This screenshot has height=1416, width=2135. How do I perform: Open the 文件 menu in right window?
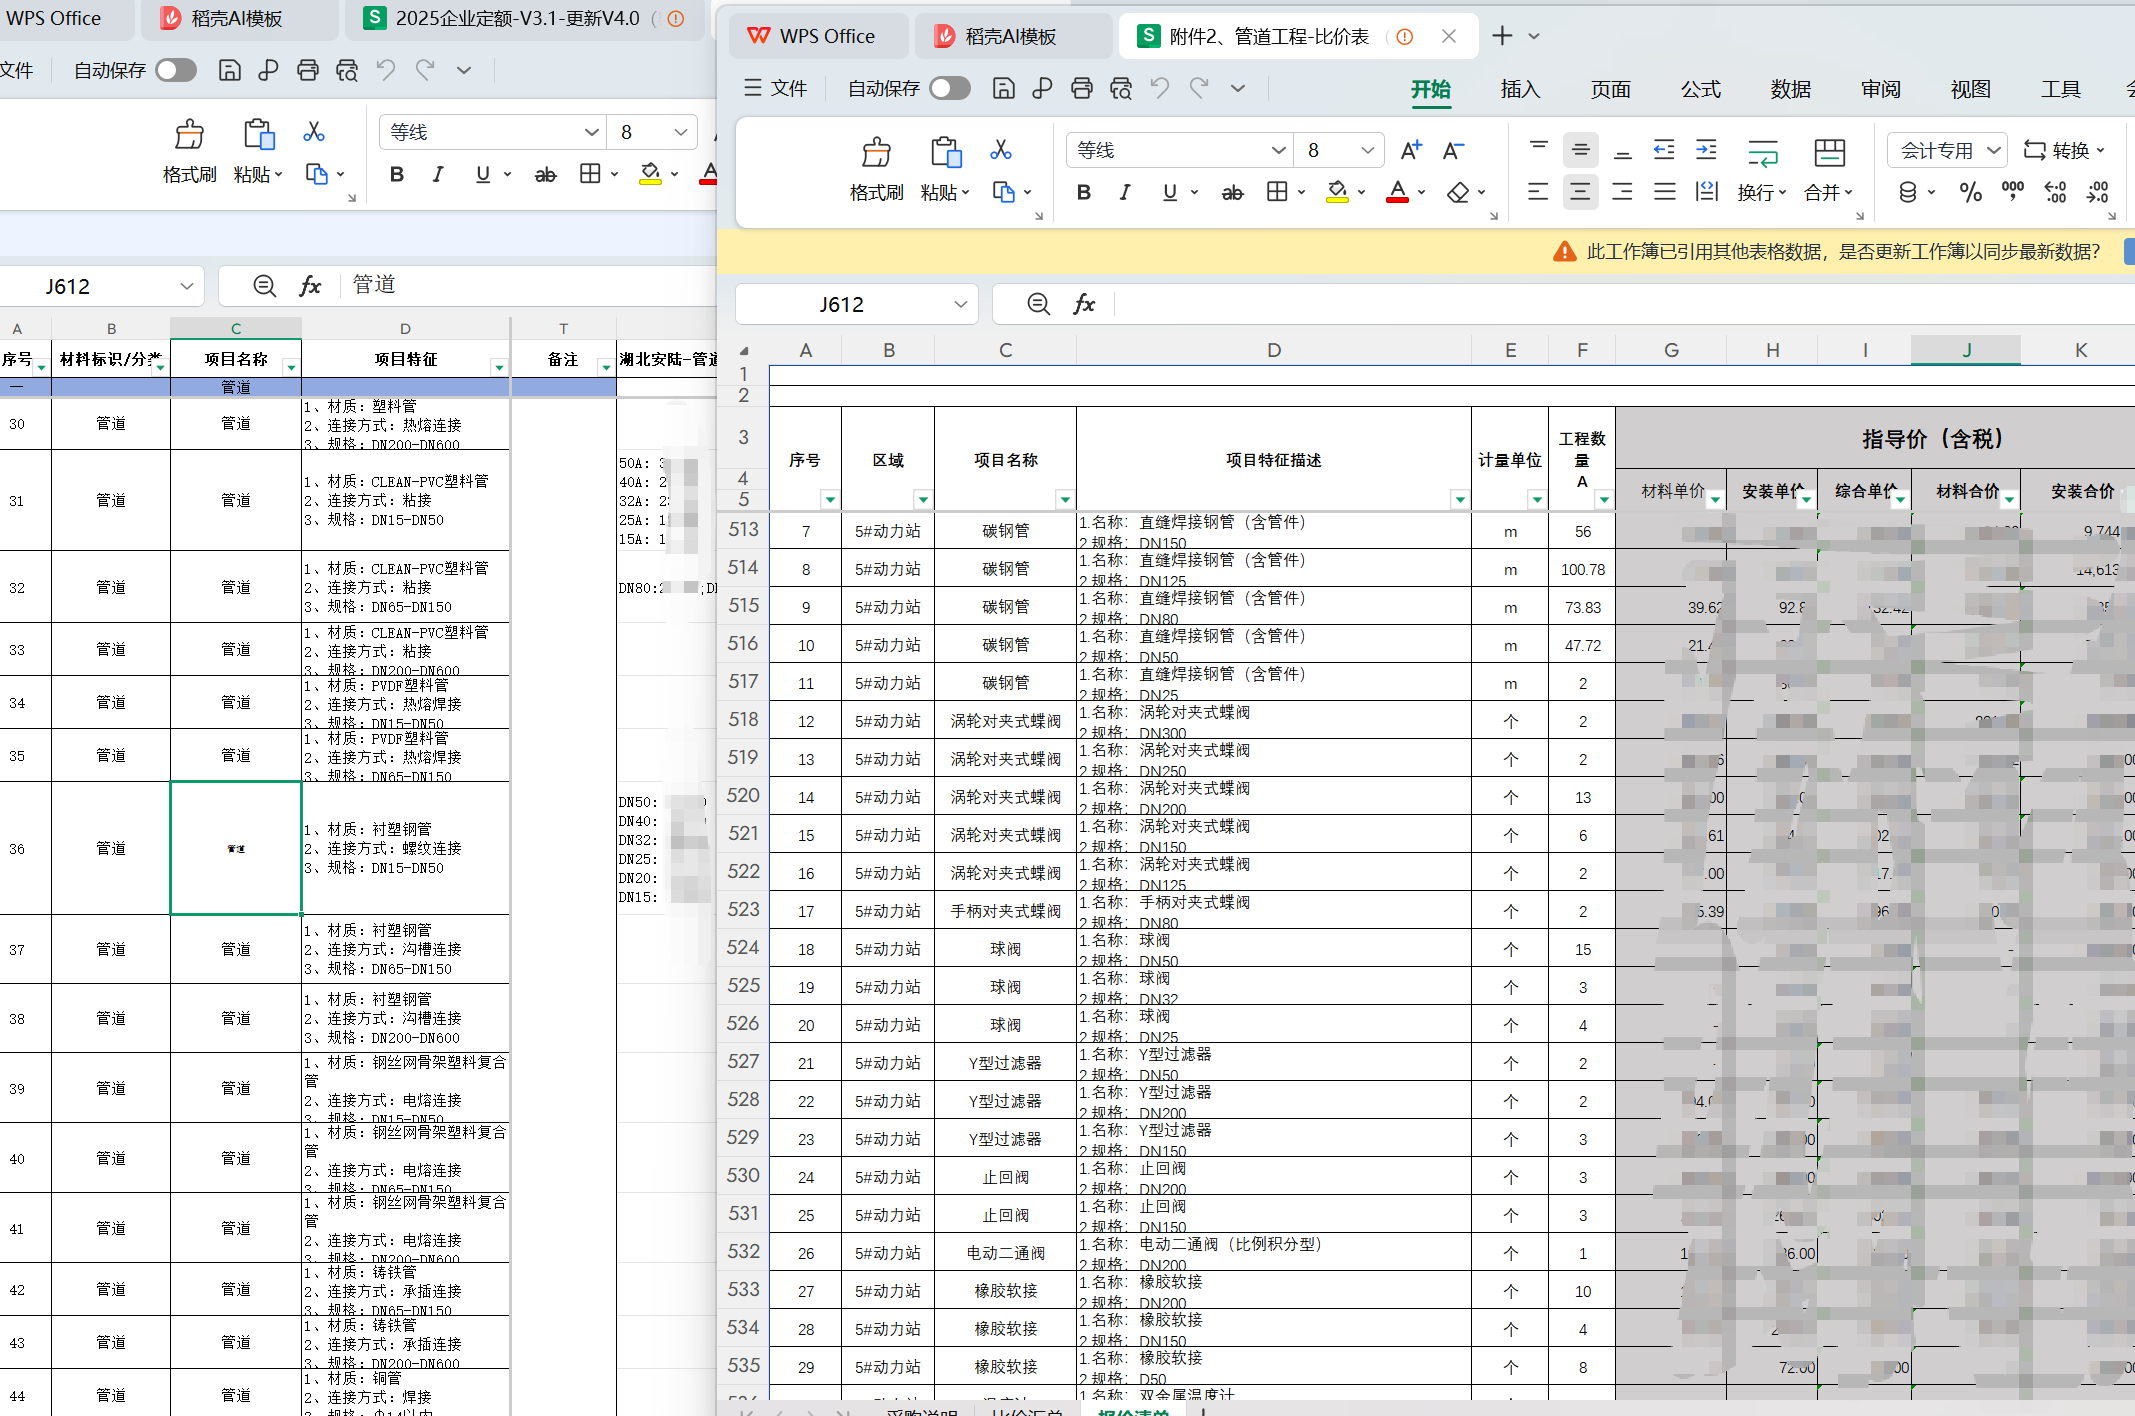[x=776, y=88]
